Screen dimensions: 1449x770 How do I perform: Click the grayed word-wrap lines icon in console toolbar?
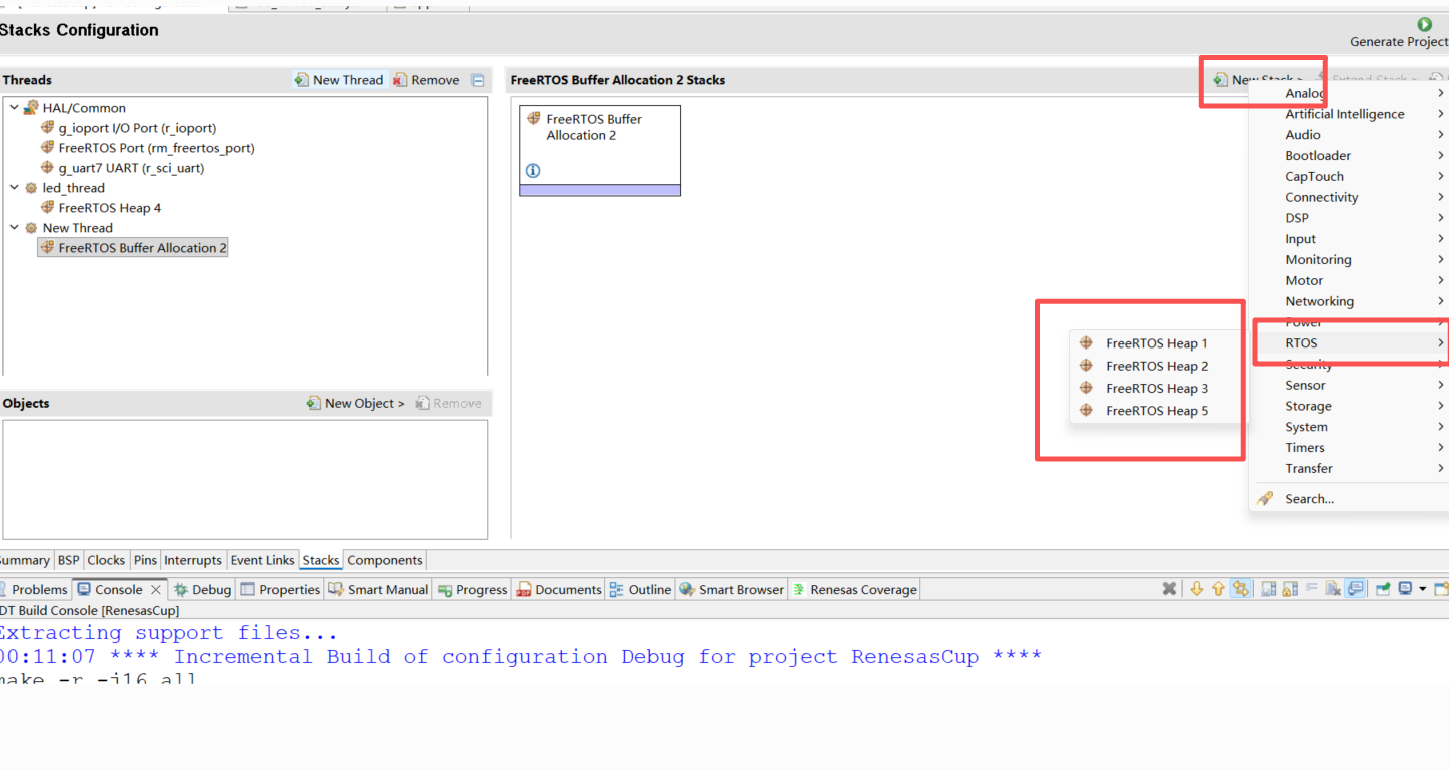pos(1311,587)
